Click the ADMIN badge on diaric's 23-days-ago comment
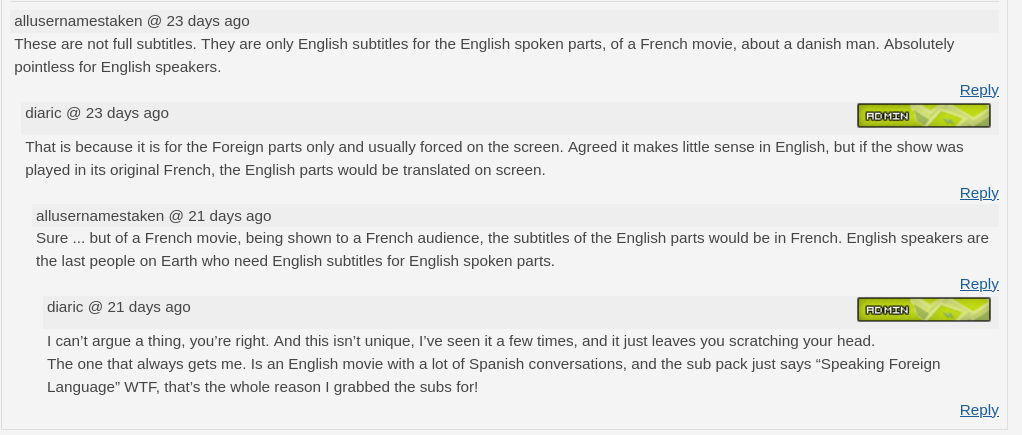Viewport: 1022px width, 435px height. pos(923,116)
